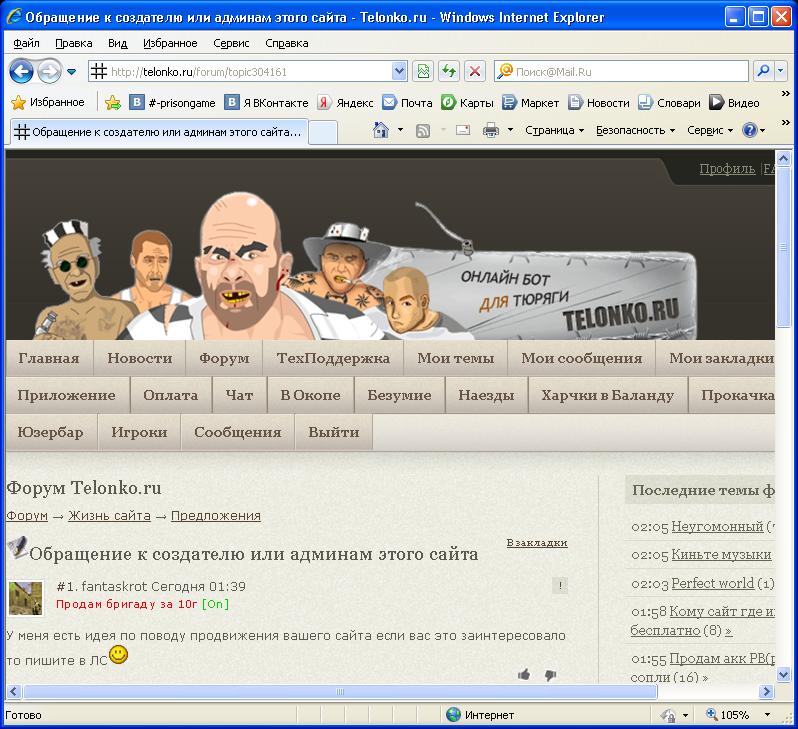798x729 pixels.
Task: Open a new blank browser tab
Action: (323, 132)
